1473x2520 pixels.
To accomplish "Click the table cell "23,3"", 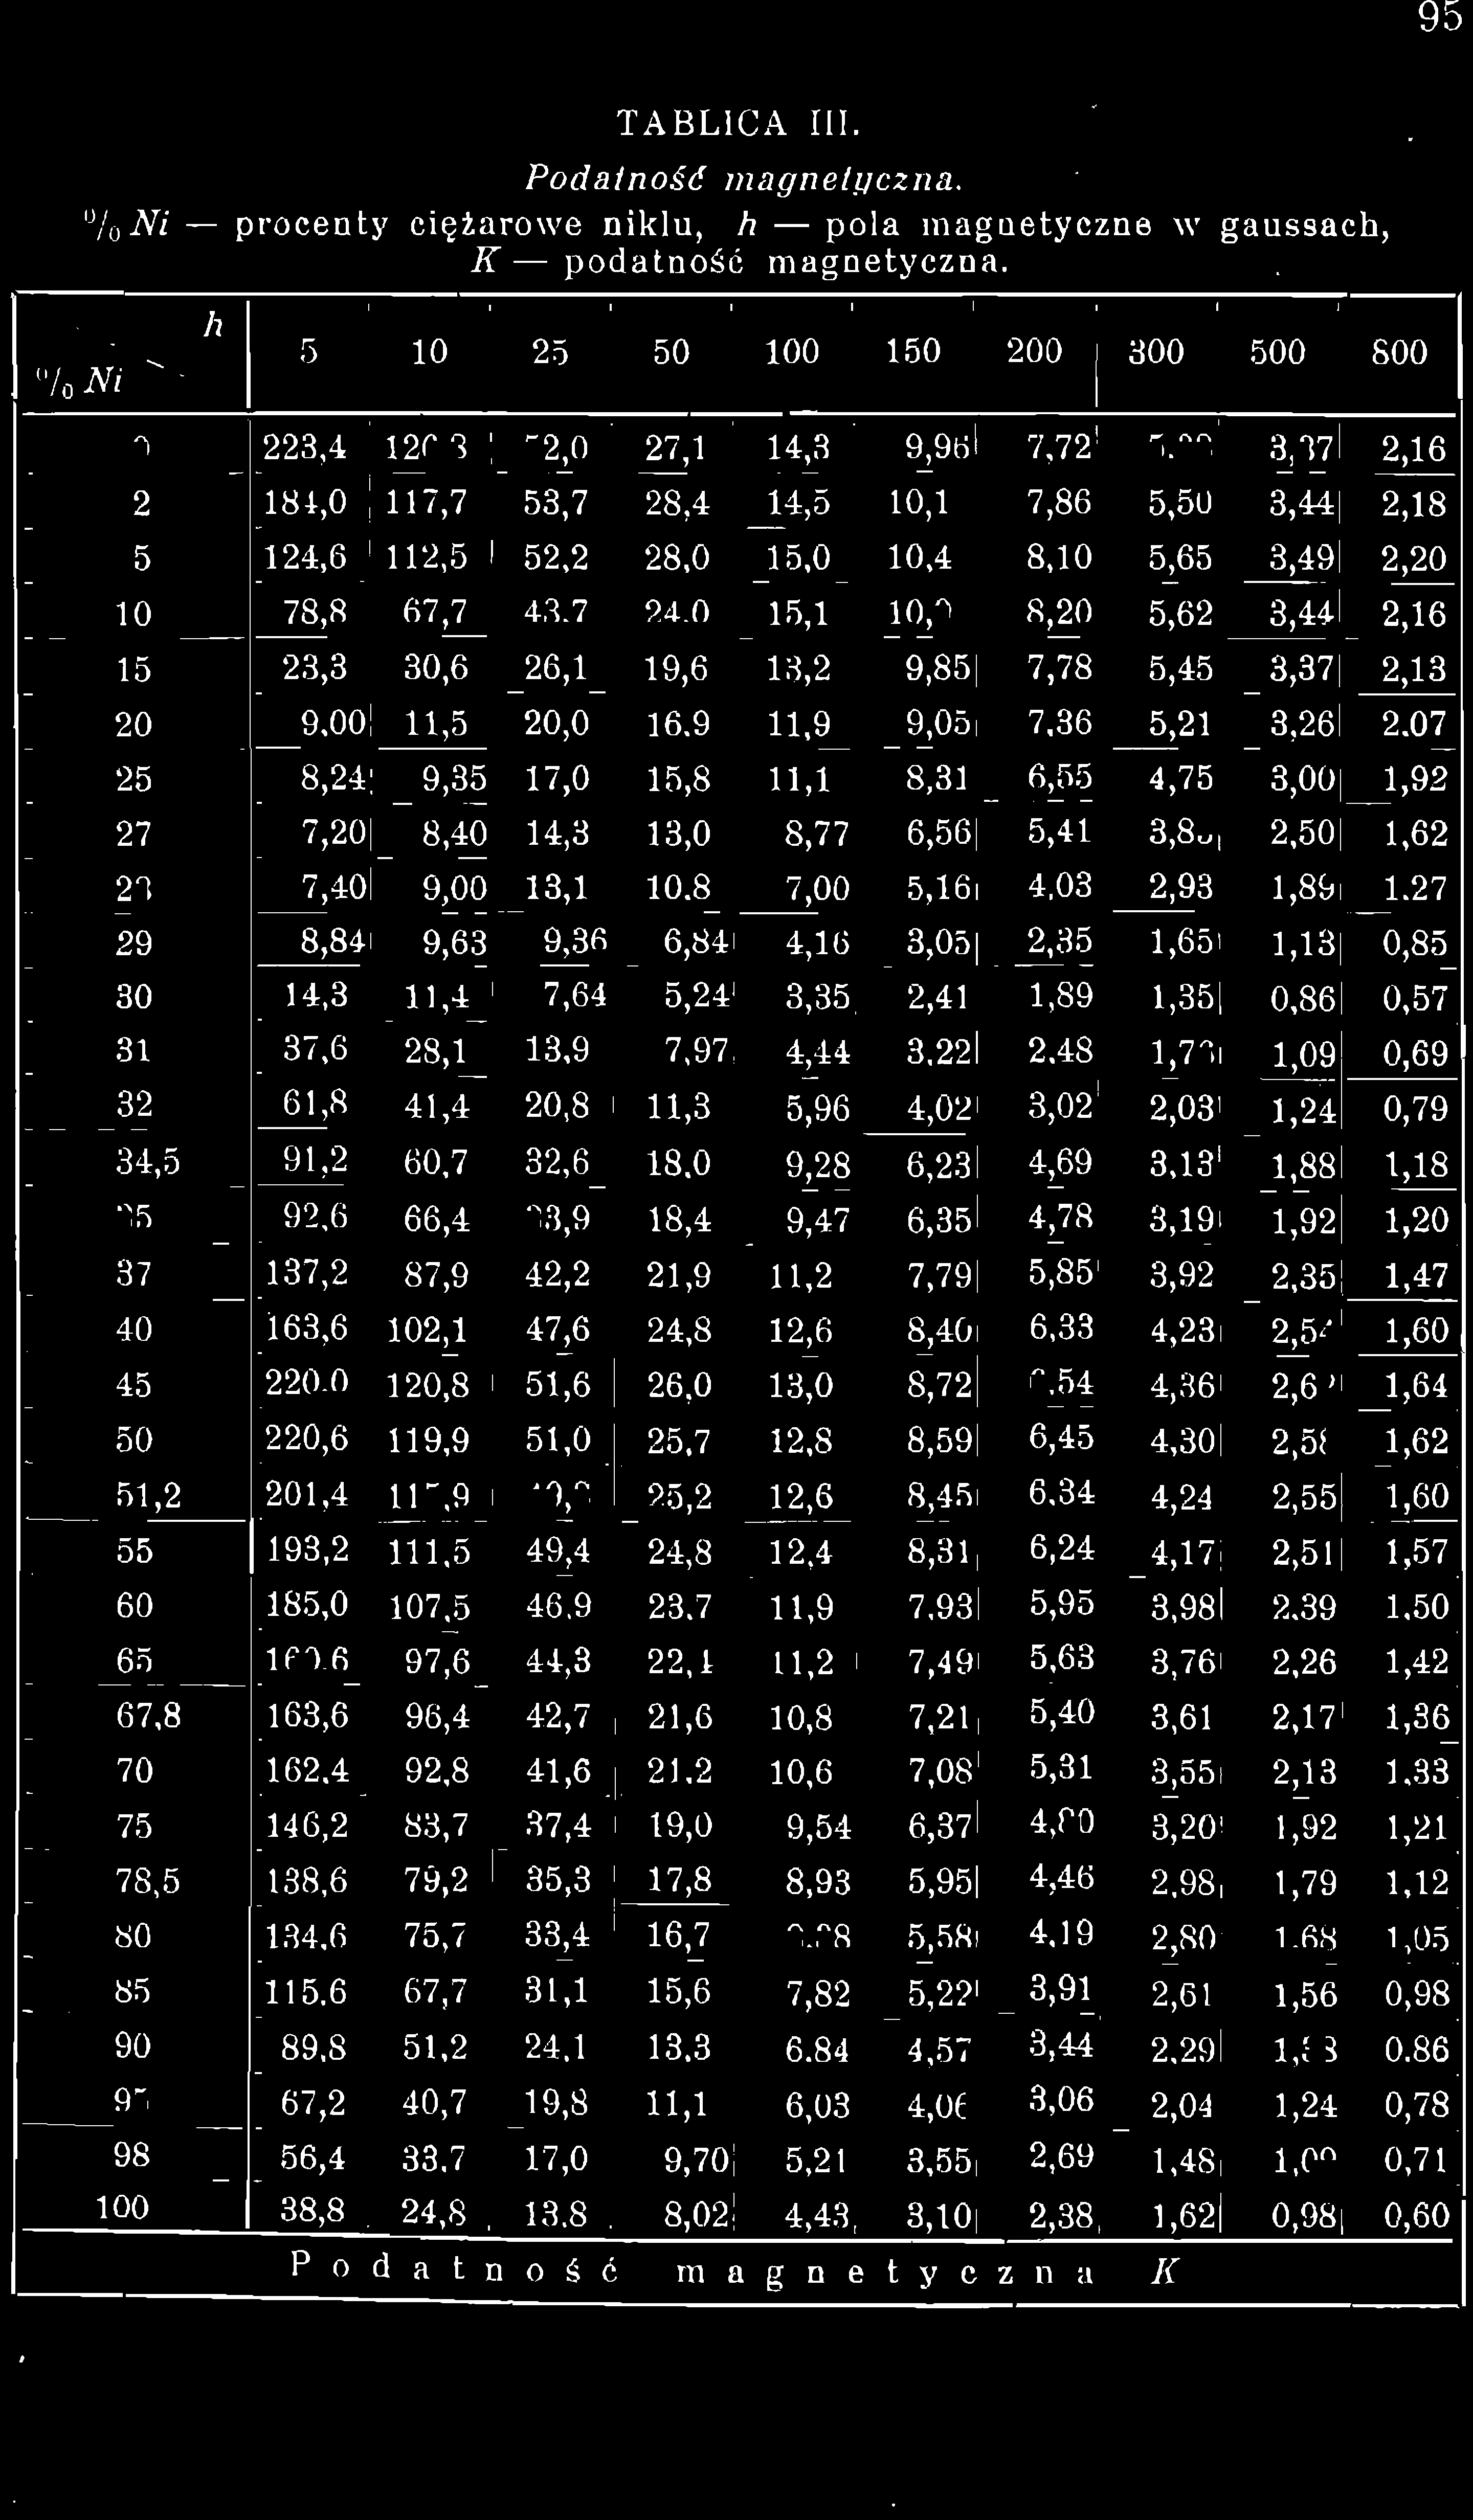I will coord(316,668).
